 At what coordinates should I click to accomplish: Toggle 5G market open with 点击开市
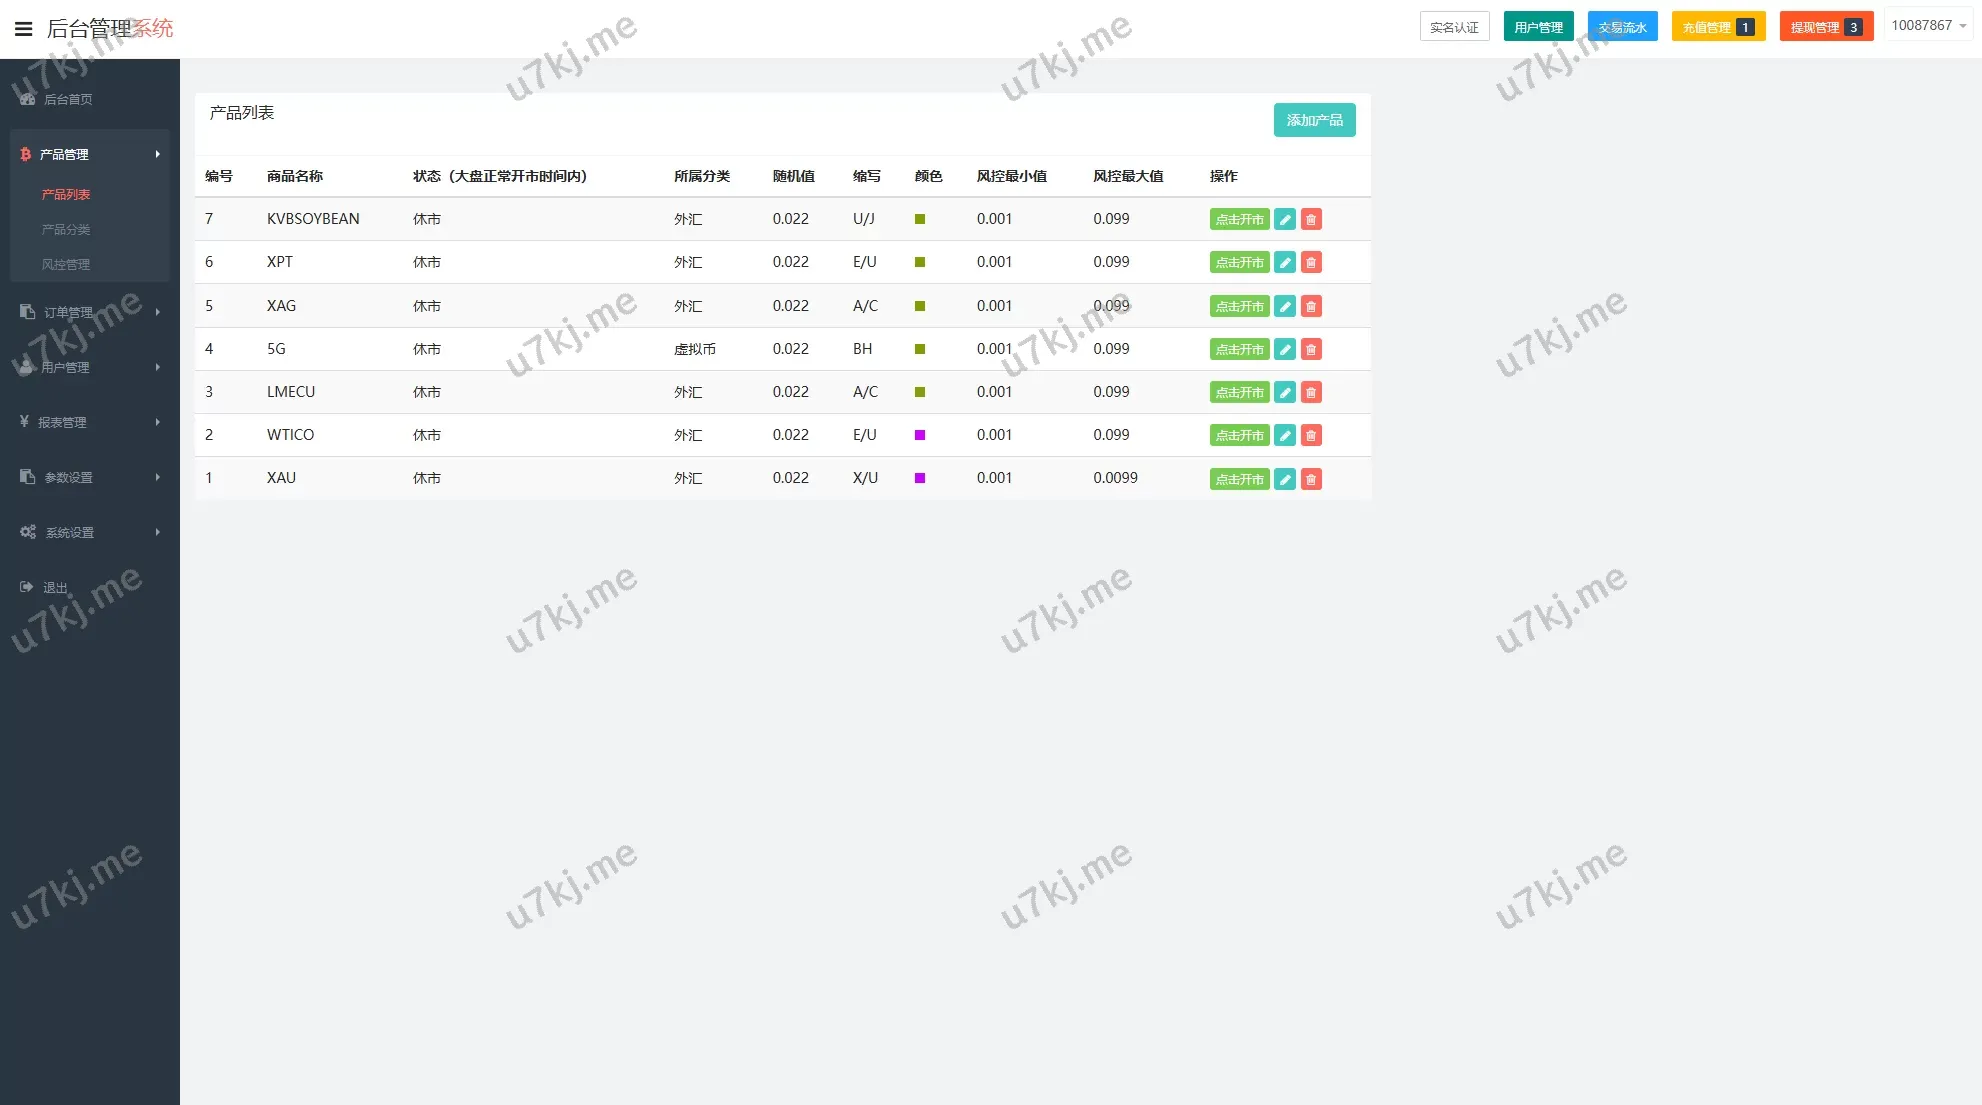1239,349
